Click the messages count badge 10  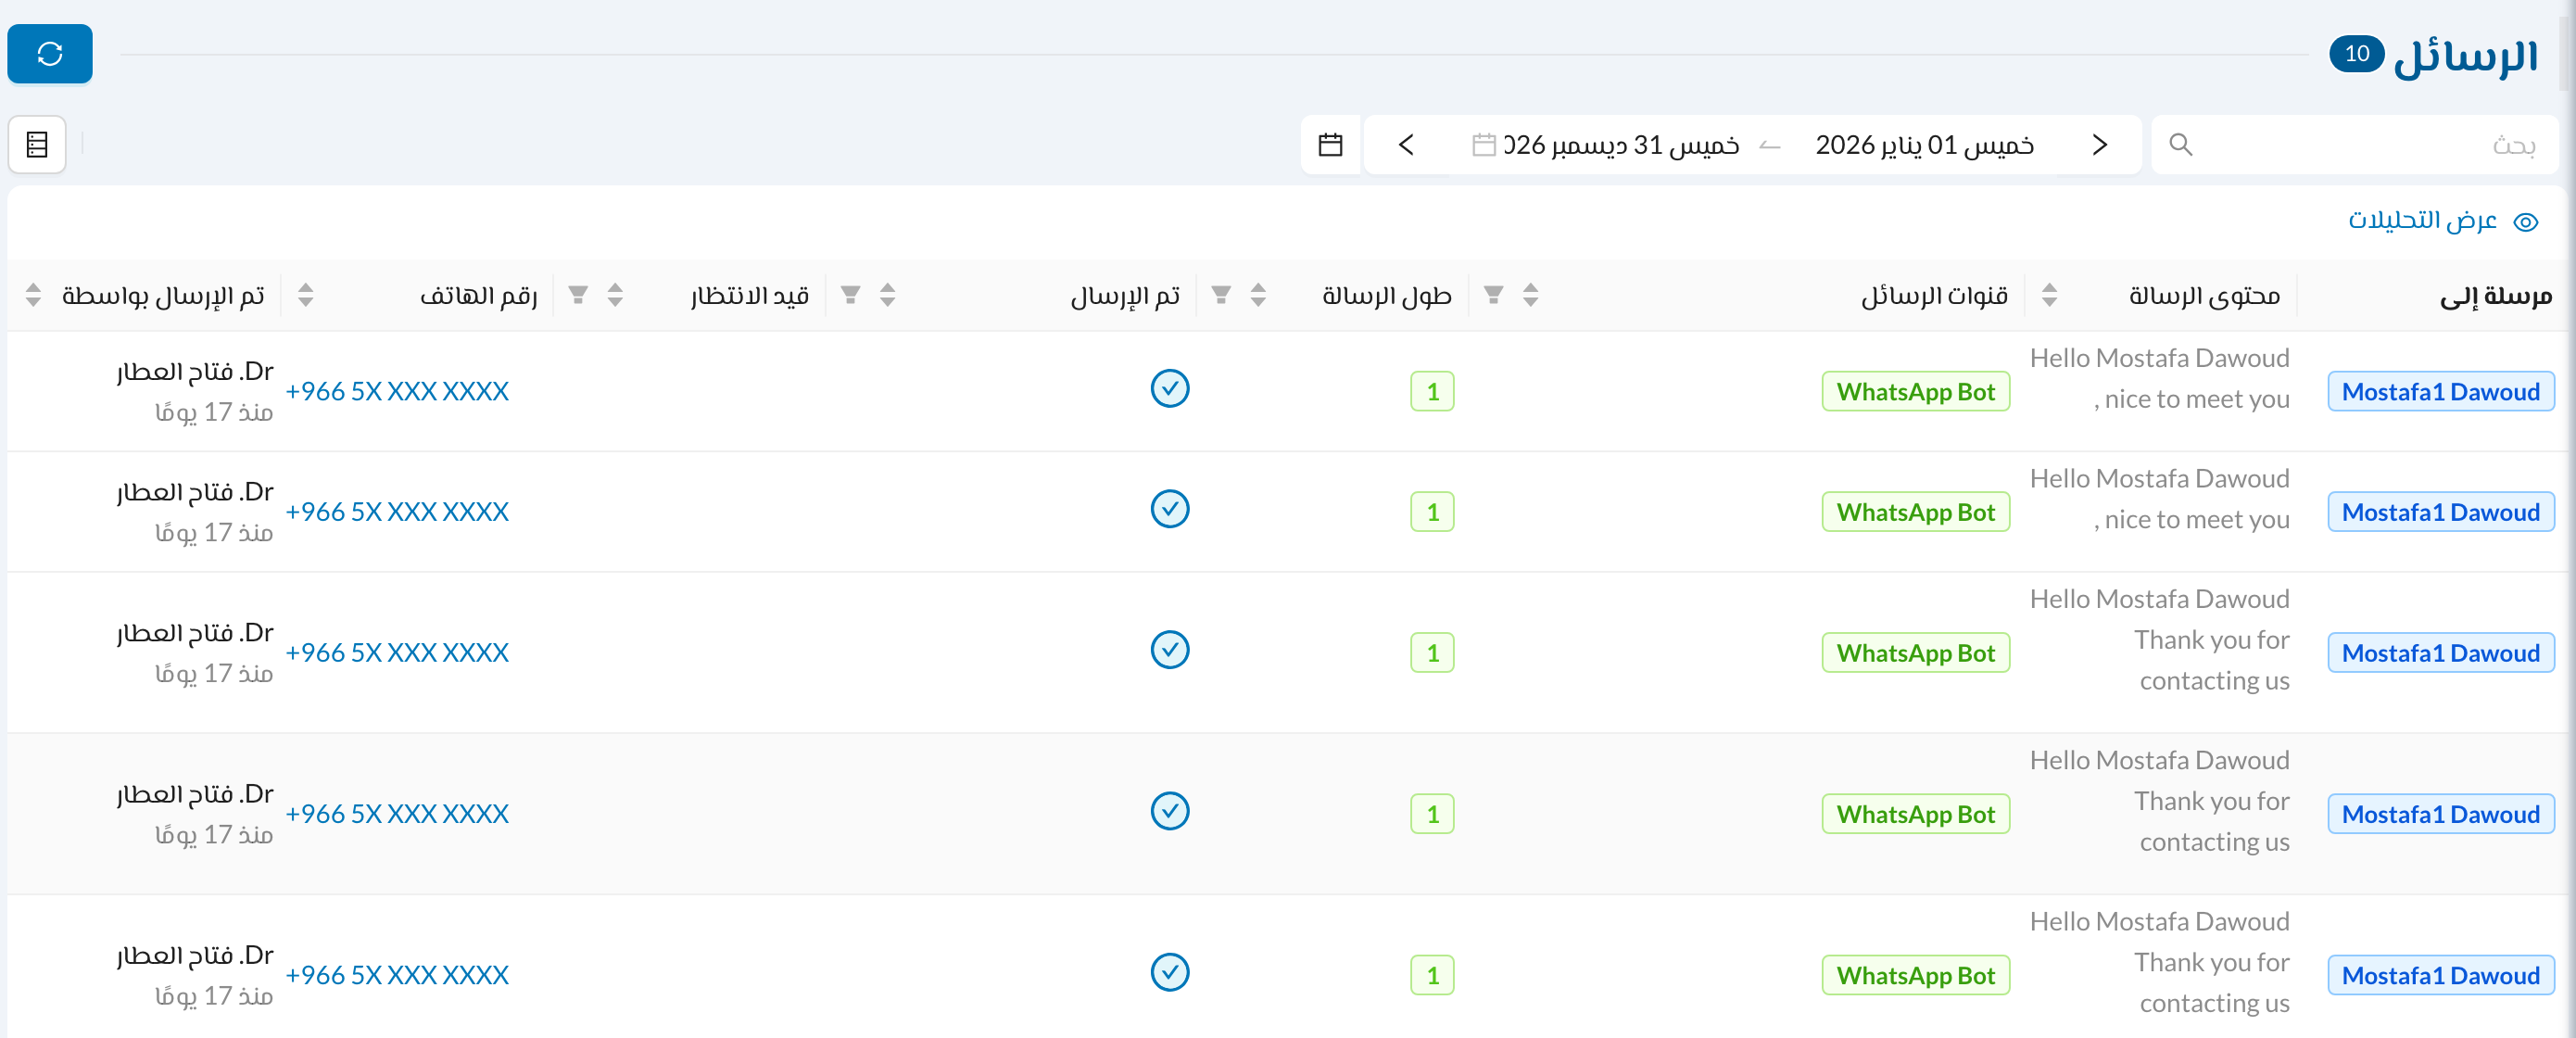(2357, 54)
